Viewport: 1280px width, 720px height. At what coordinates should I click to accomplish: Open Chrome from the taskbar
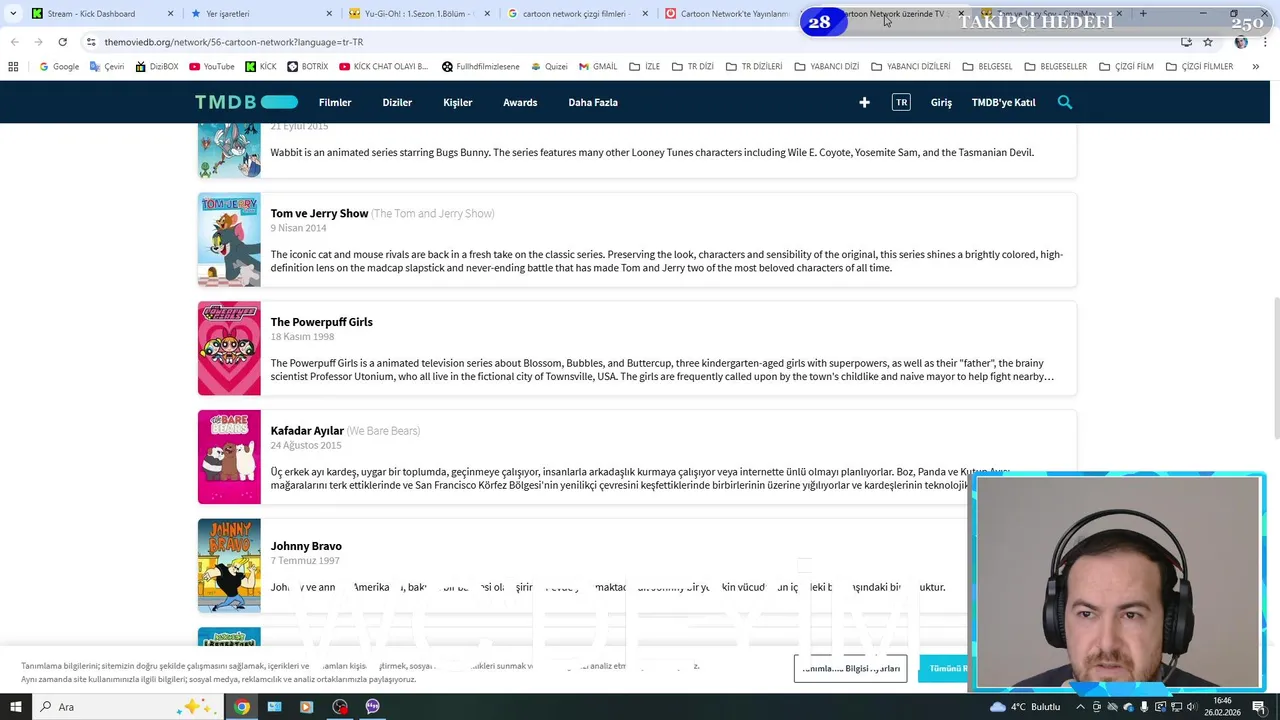(241, 706)
